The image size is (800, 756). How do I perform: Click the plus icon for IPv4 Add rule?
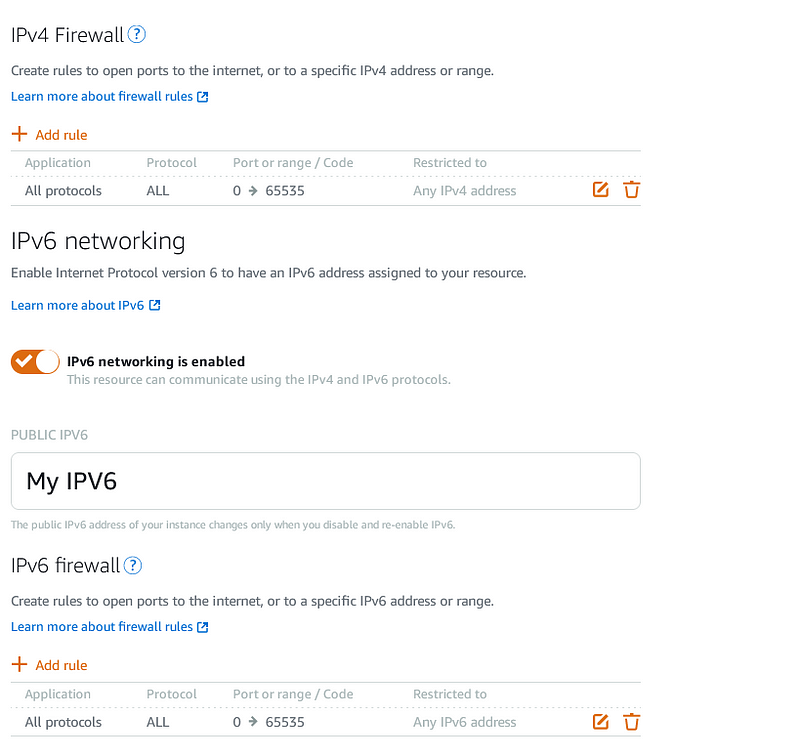pyautogui.click(x=19, y=134)
